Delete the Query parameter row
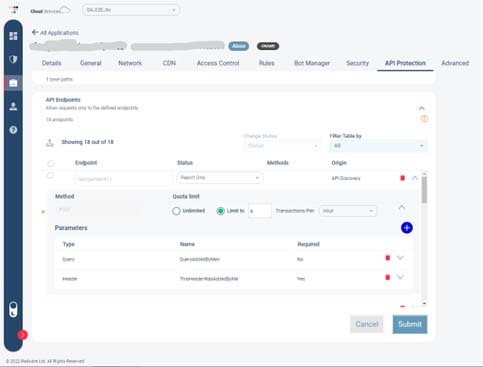This screenshot has height=367, width=483. click(388, 258)
